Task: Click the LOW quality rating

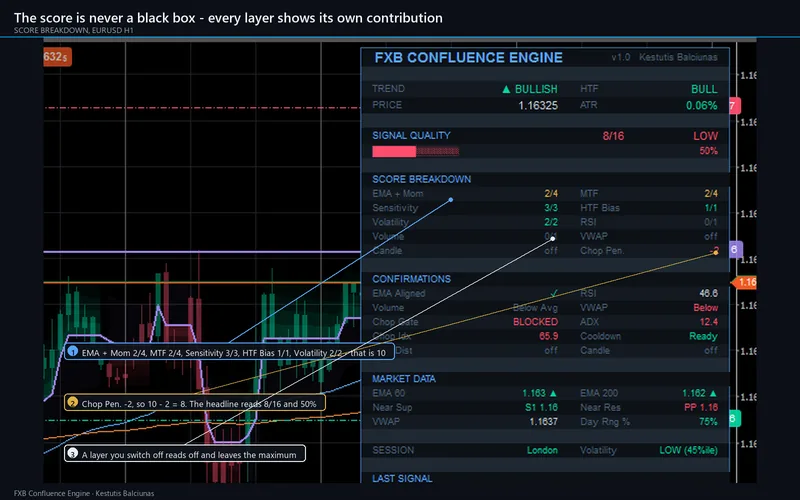Action: click(705, 136)
